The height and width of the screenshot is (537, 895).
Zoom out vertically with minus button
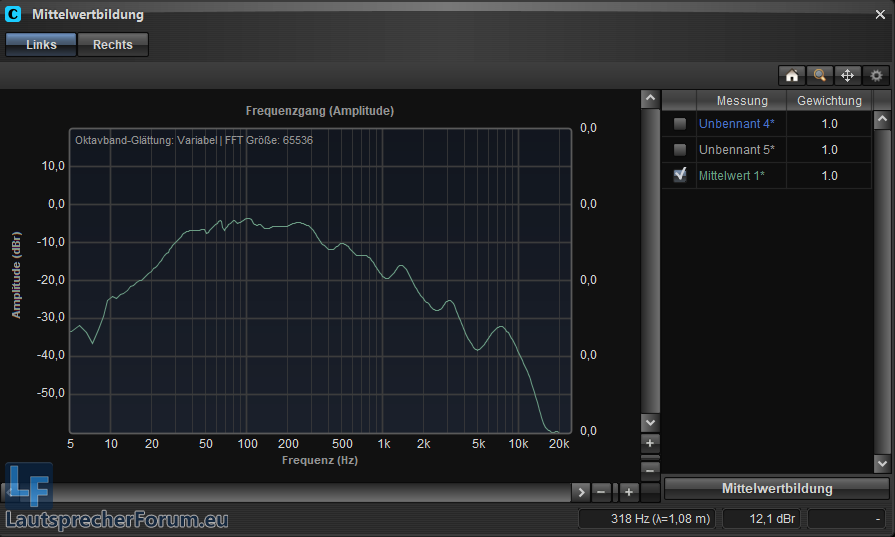point(650,468)
